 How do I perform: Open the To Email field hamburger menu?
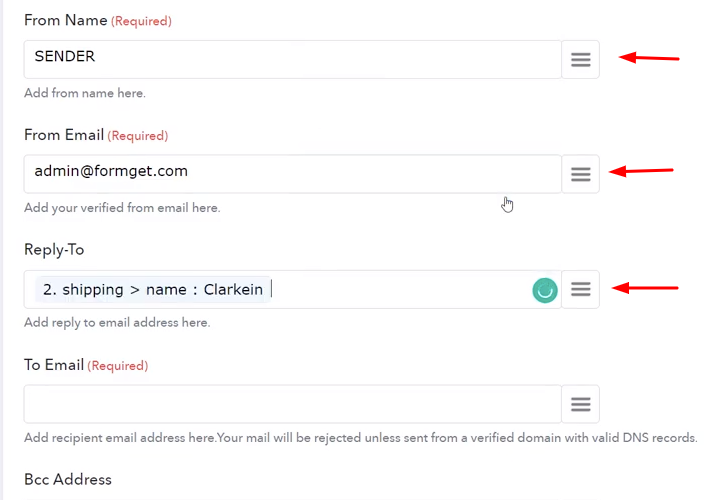pyautogui.click(x=580, y=404)
